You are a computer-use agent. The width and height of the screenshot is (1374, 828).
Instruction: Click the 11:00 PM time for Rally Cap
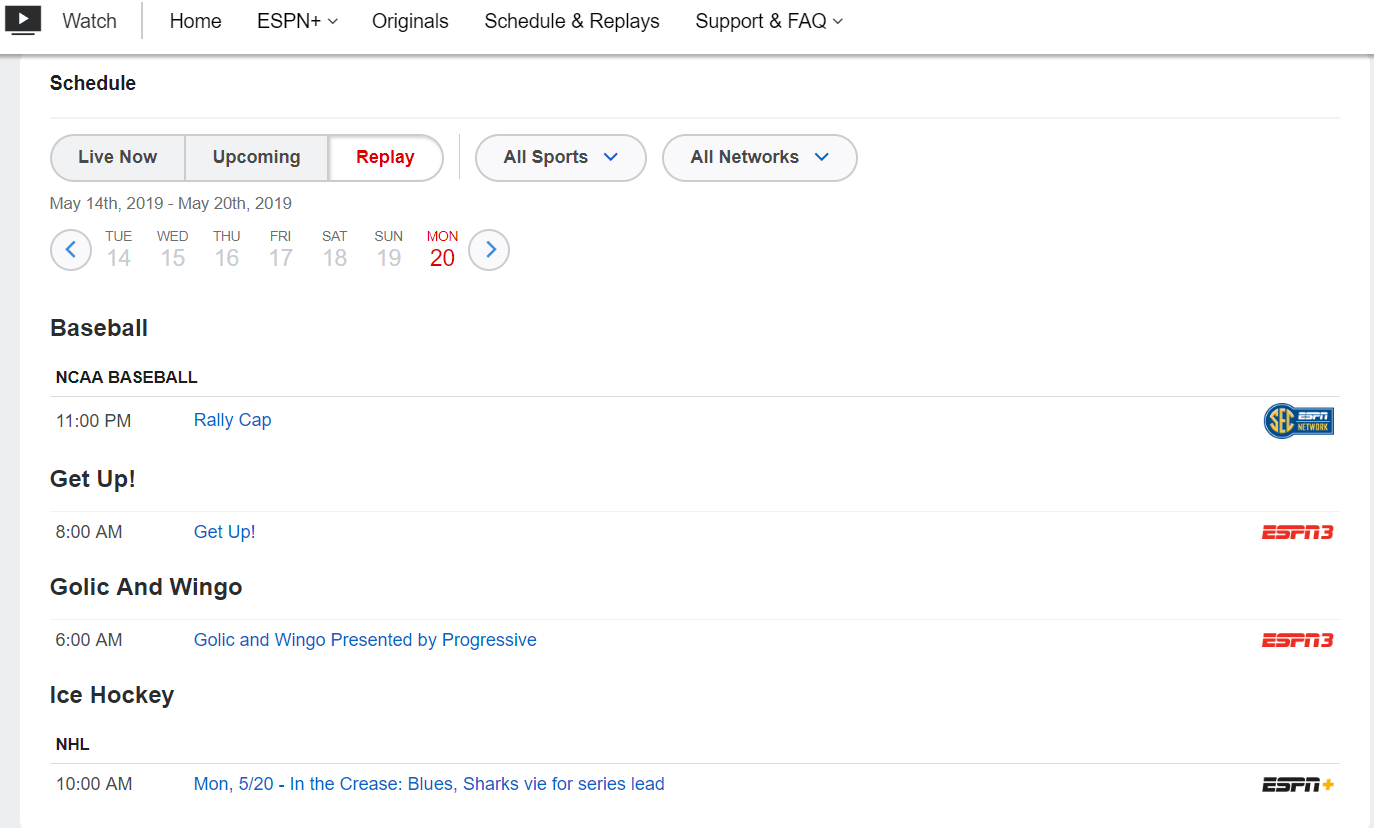pyautogui.click(x=94, y=421)
